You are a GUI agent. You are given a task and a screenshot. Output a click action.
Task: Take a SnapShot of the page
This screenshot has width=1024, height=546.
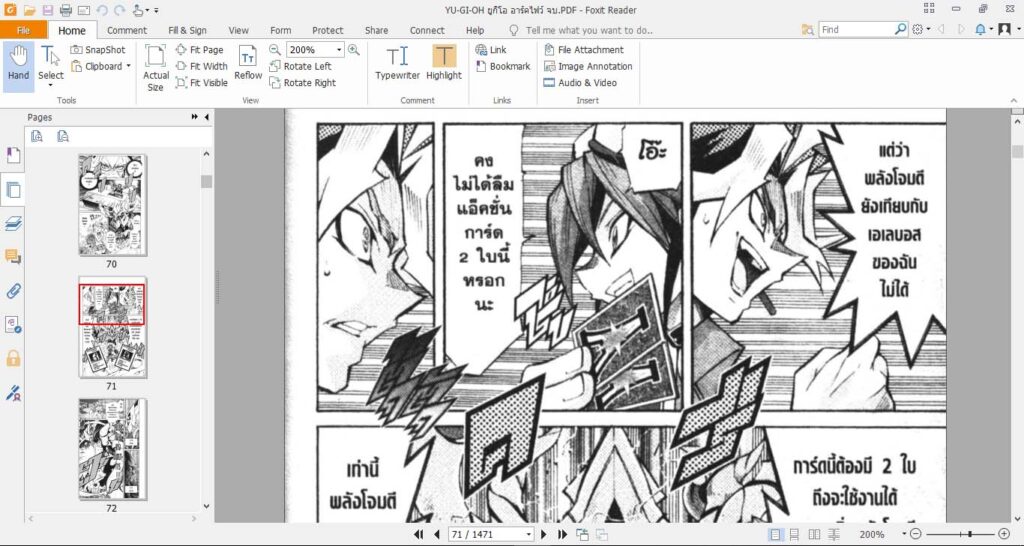98,50
